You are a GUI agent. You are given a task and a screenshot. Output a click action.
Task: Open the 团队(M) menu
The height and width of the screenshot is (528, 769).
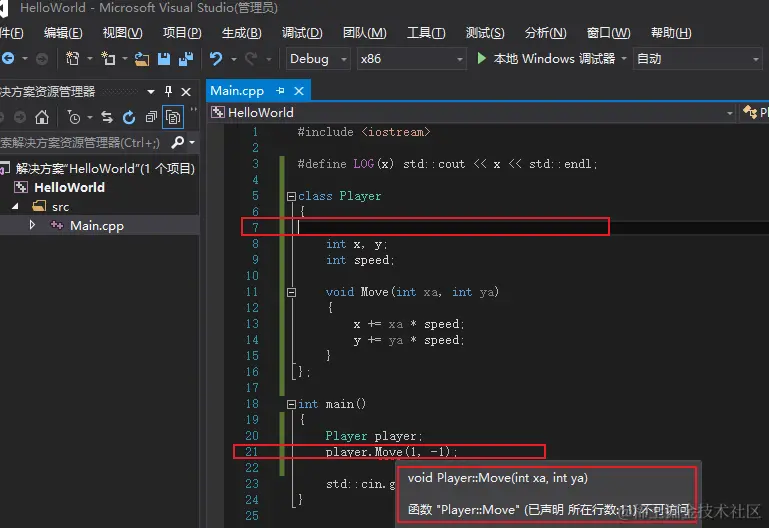[x=364, y=33]
